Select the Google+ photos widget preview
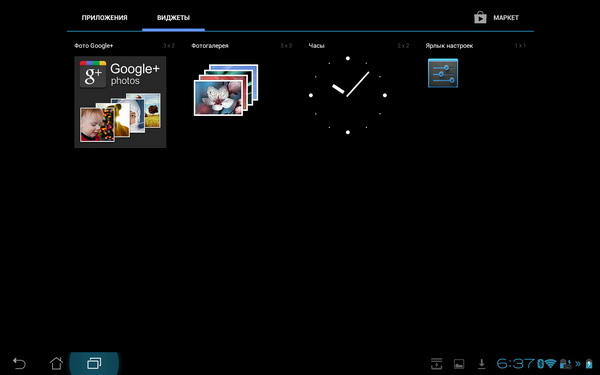The width and height of the screenshot is (600, 375). (x=120, y=102)
